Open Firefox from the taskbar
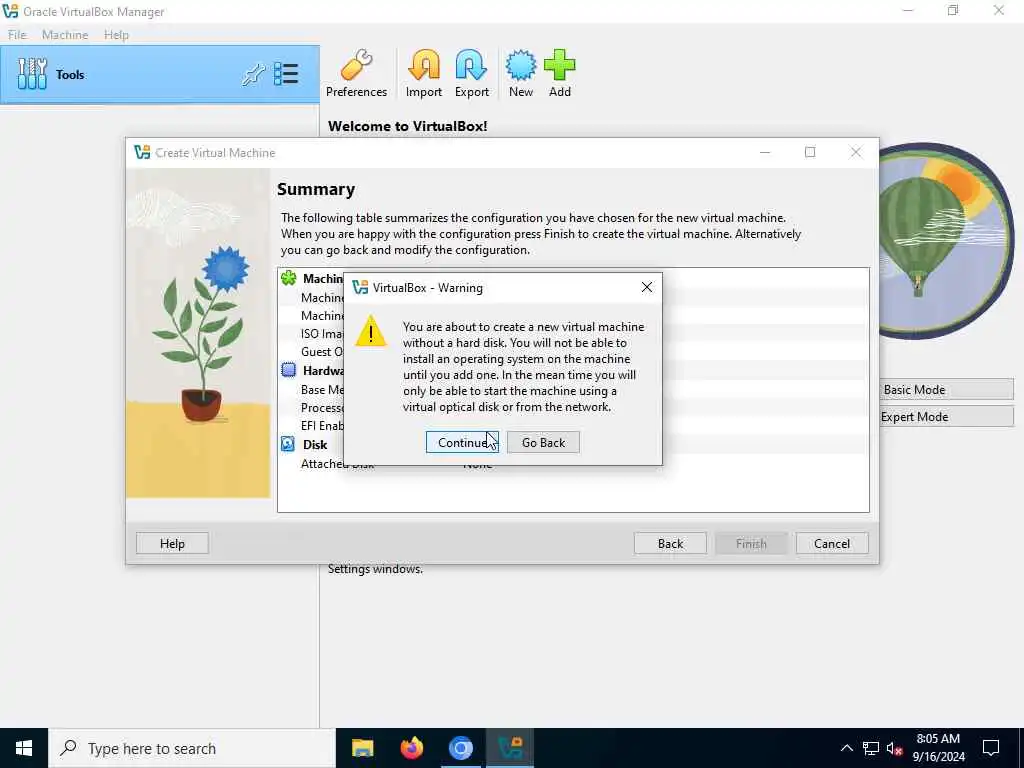This screenshot has height=768, width=1024. pos(411,748)
